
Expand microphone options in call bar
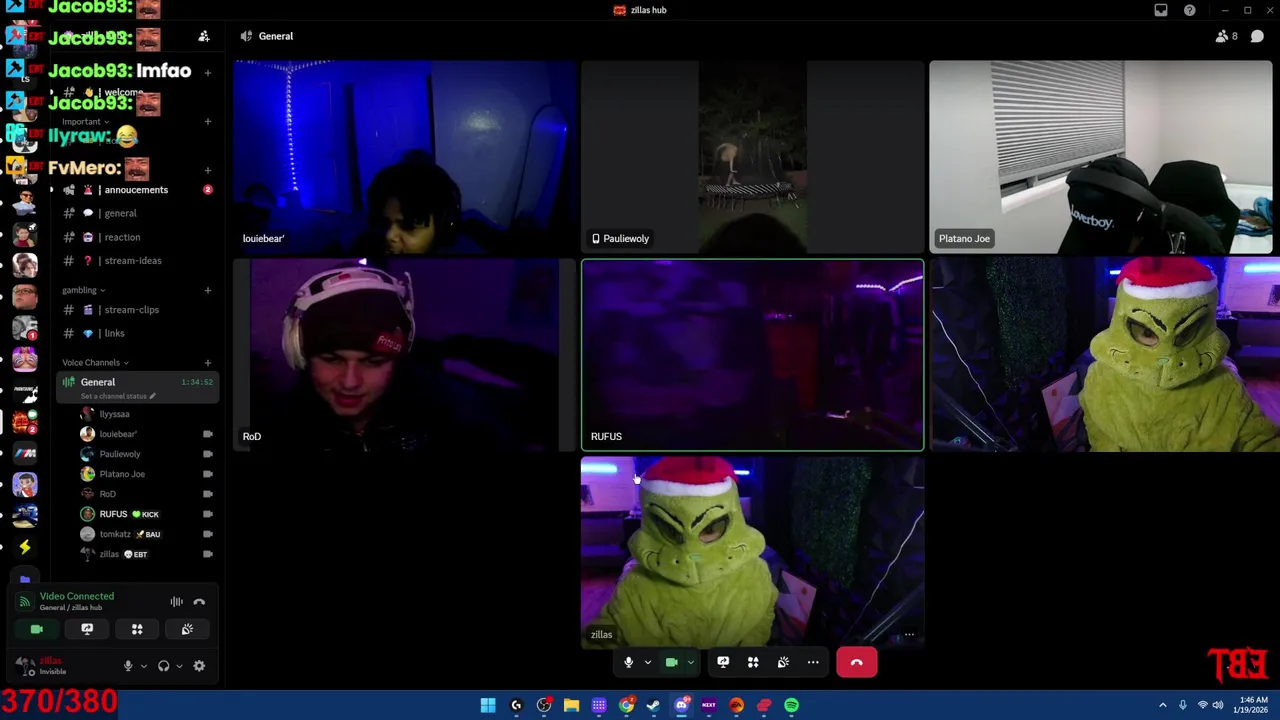coord(647,662)
